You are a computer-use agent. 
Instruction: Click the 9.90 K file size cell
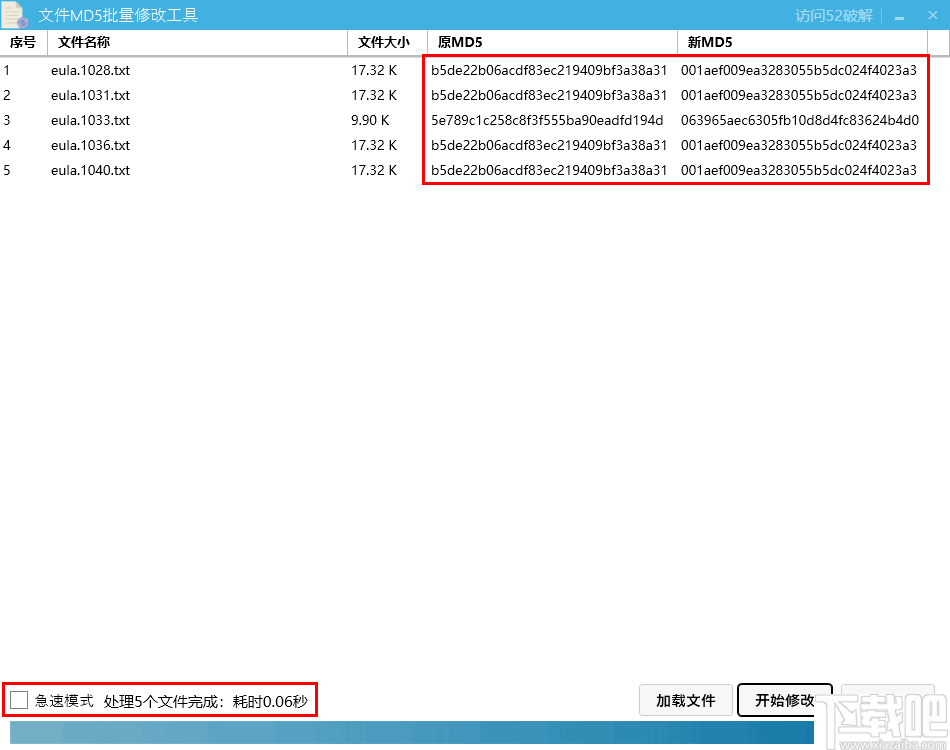click(x=370, y=120)
